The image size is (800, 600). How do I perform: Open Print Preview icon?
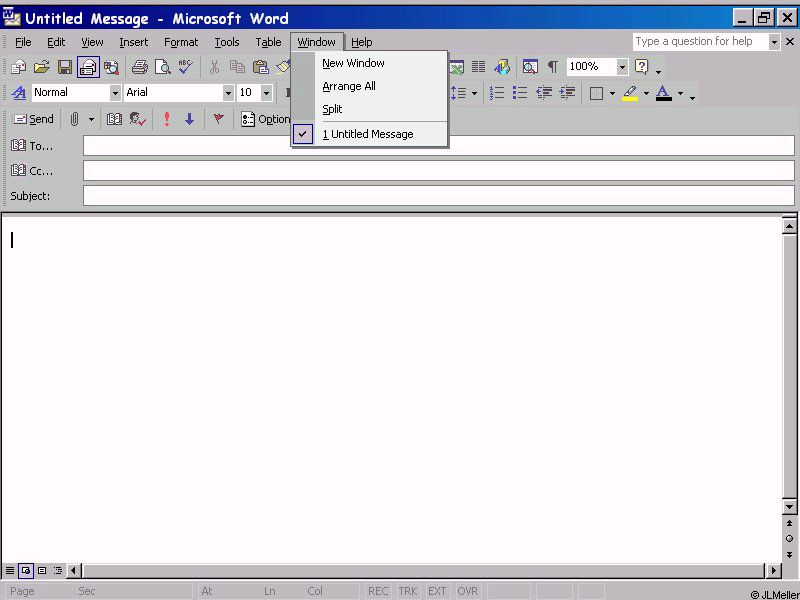tap(163, 67)
